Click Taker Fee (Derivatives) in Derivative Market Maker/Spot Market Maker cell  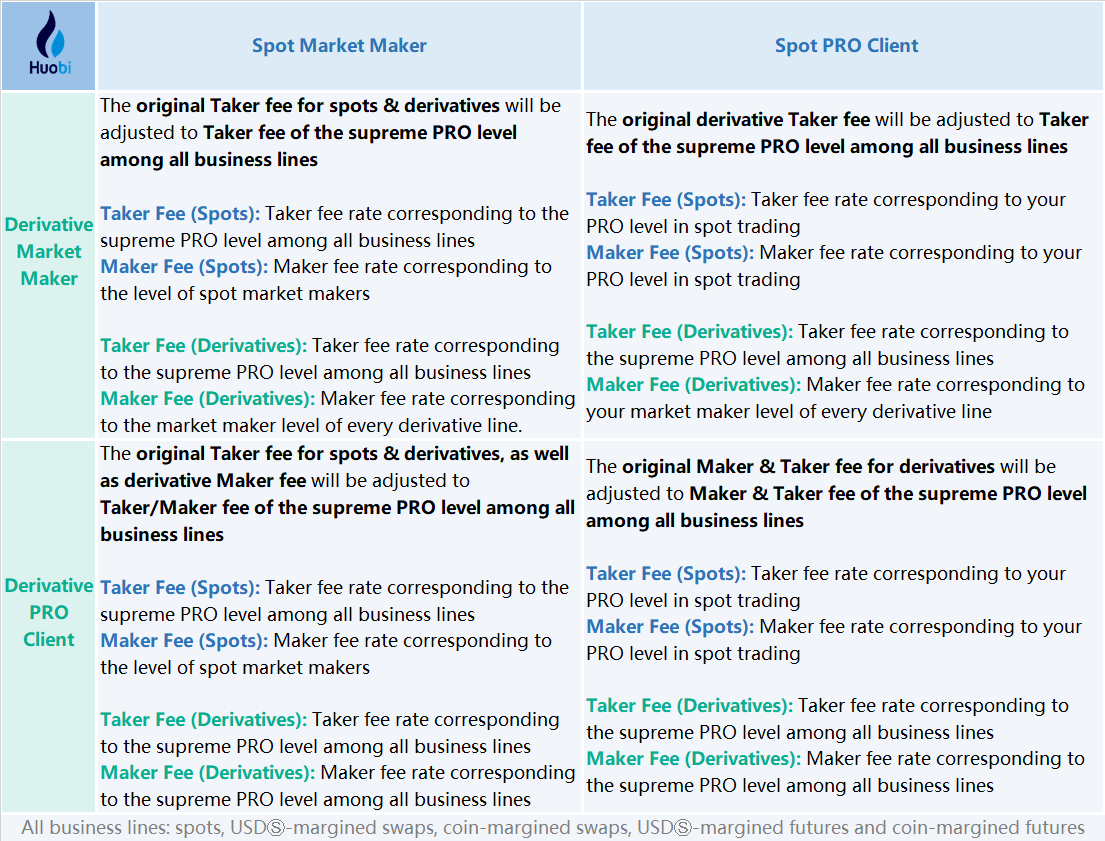pos(203,346)
